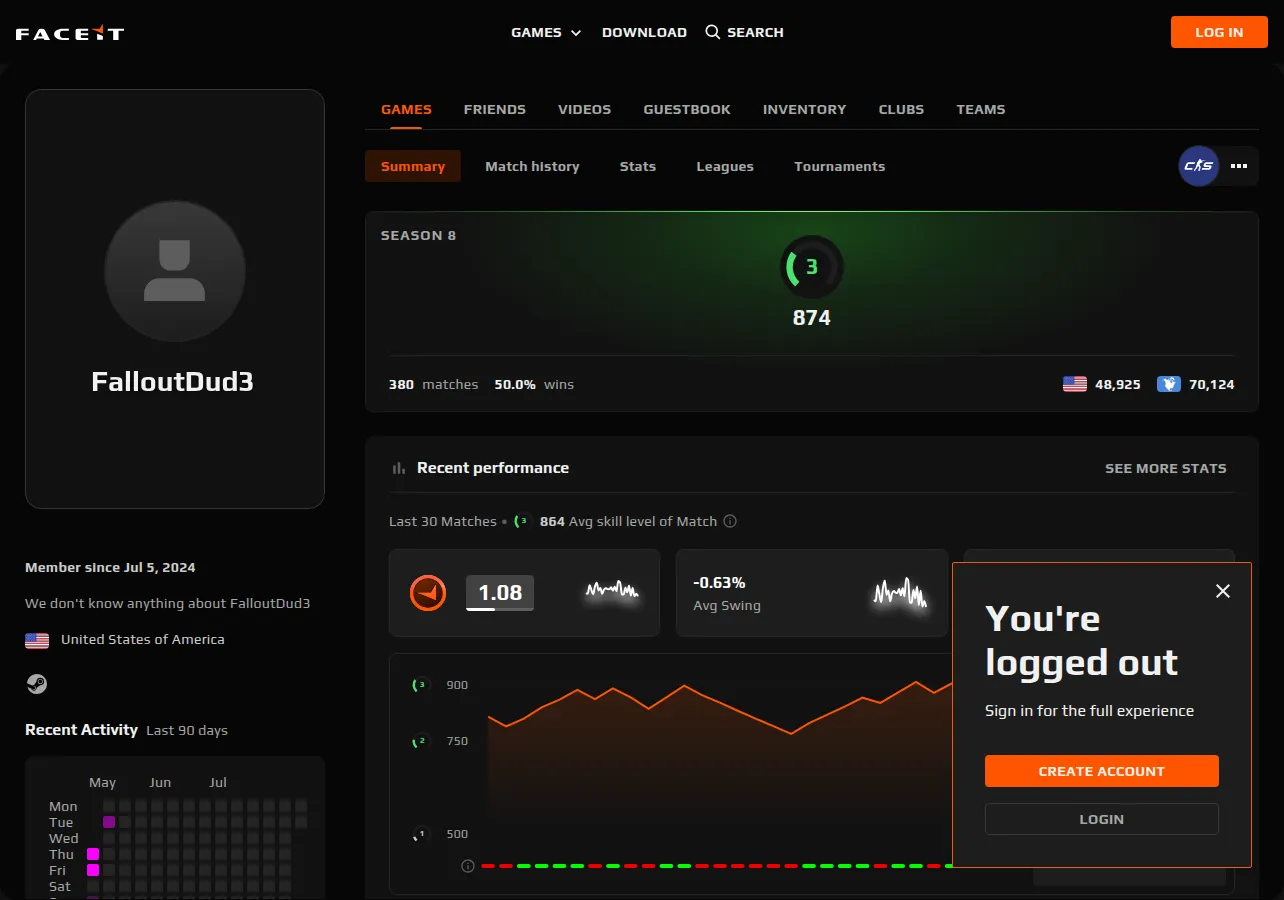
Task: Click the Tuesday activity square in May
Action: pos(109,822)
